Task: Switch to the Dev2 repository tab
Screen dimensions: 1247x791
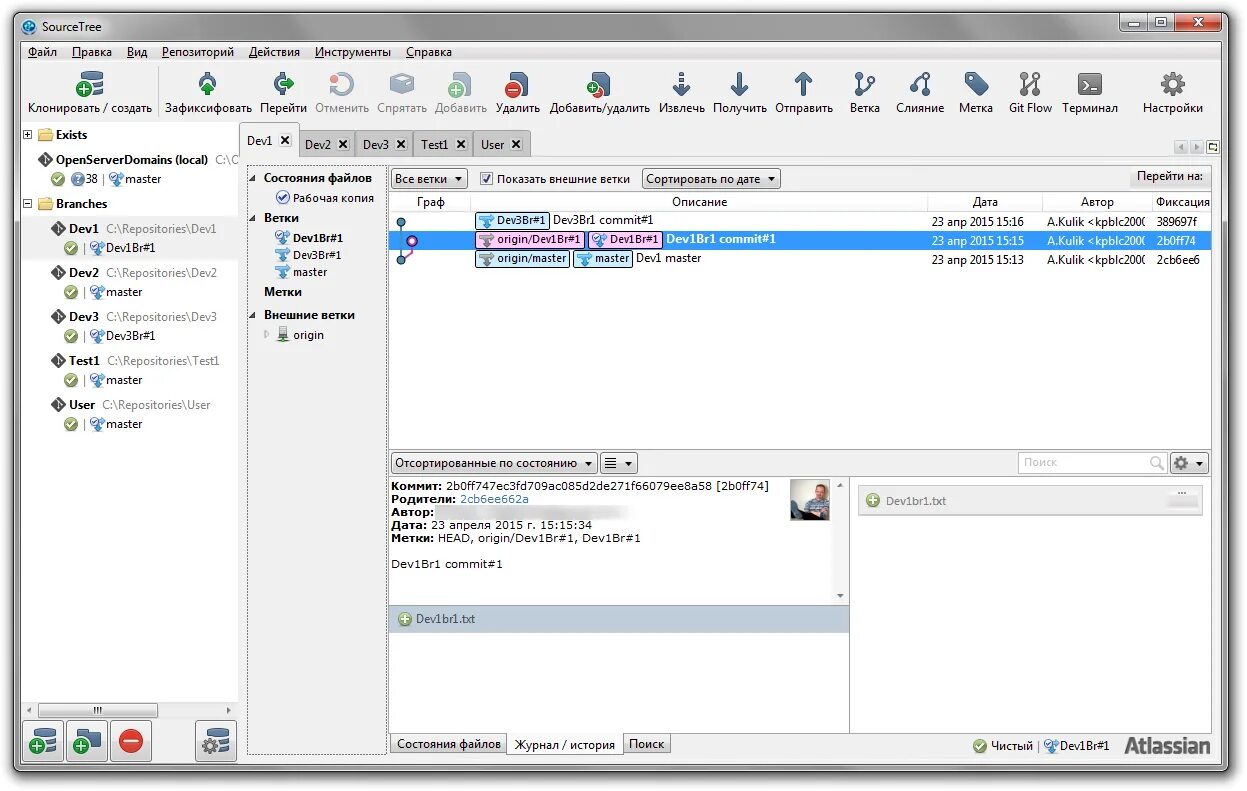Action: point(318,143)
